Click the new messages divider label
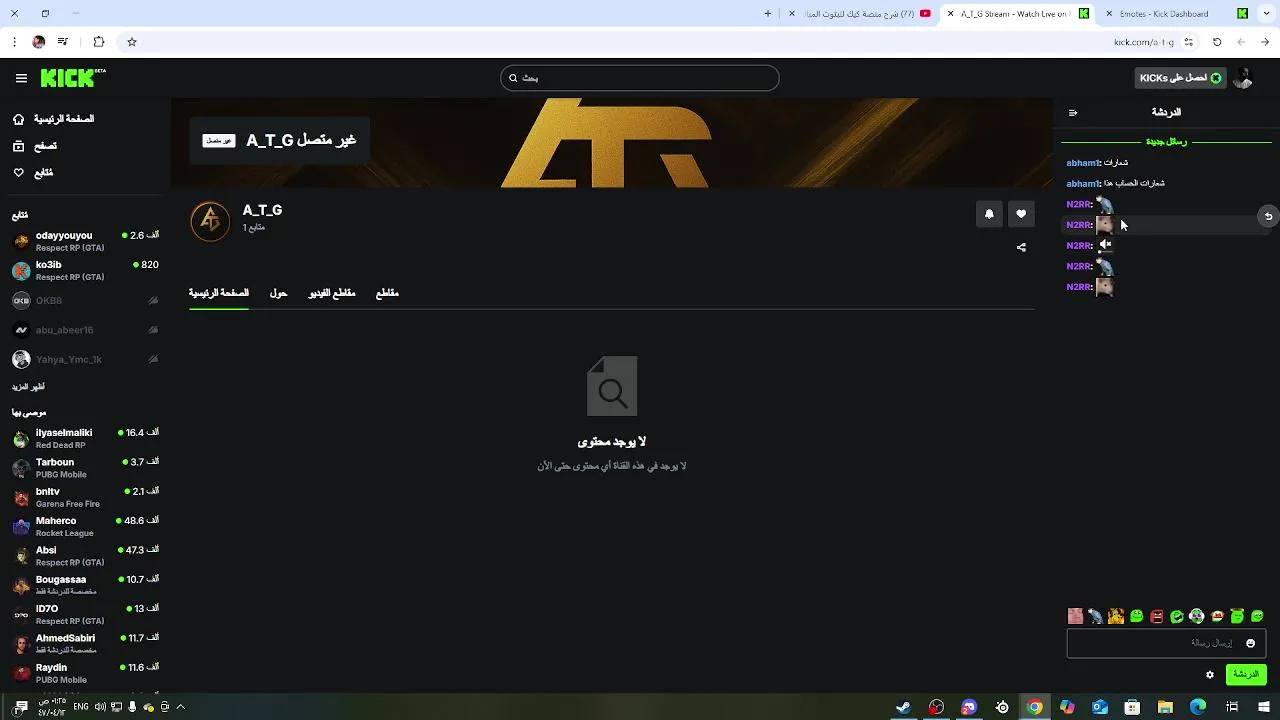The image size is (1280, 720). tap(1166, 142)
